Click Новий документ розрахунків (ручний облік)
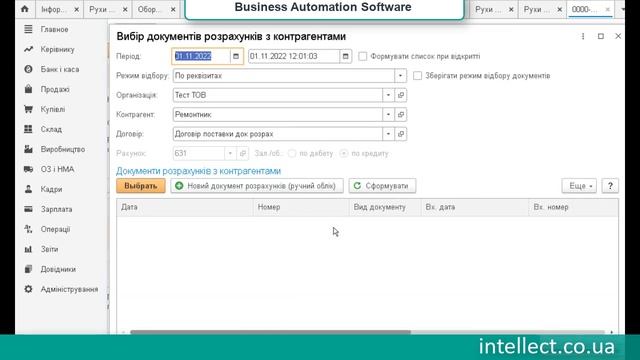The height and width of the screenshot is (360, 640). tap(257, 186)
